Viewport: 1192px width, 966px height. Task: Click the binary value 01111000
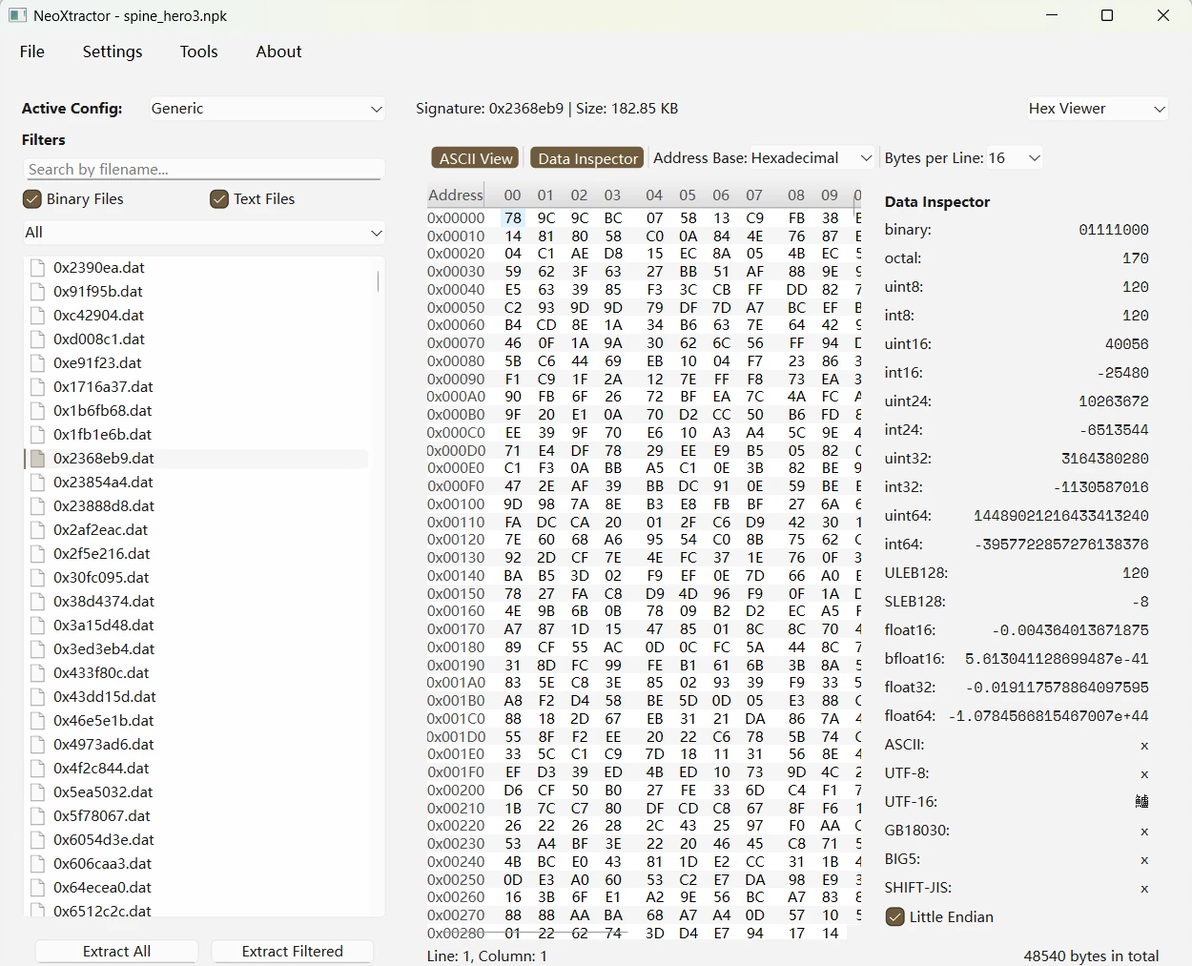click(x=1114, y=230)
